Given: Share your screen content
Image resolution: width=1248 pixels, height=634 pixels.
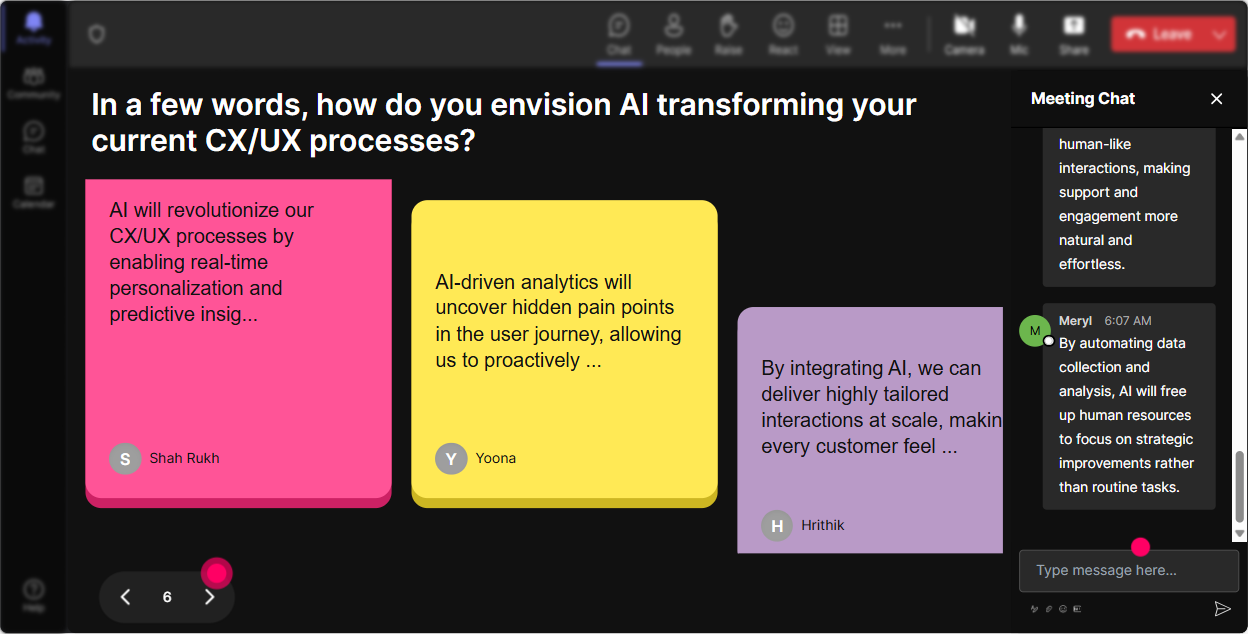Looking at the screenshot, I should click(x=1074, y=34).
